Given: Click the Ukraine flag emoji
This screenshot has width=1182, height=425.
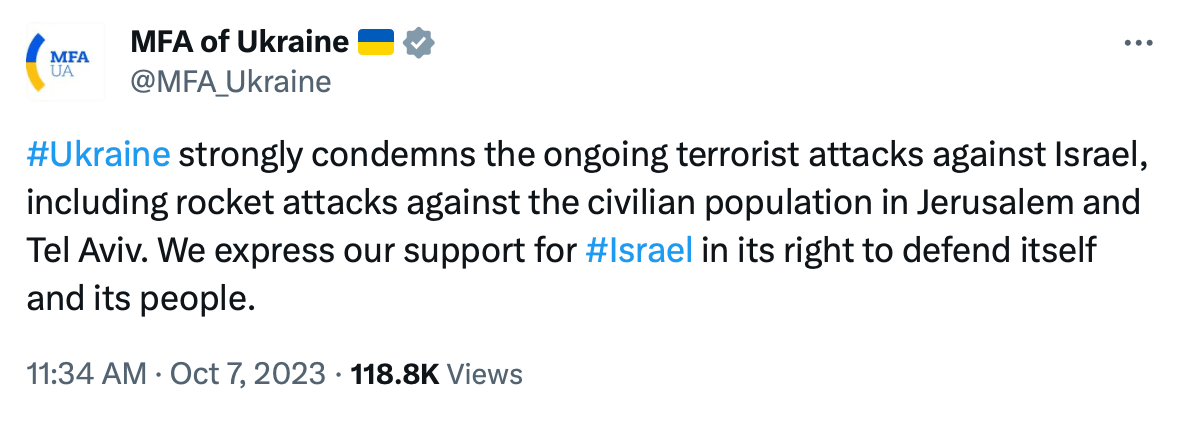Looking at the screenshot, I should click(x=376, y=43).
